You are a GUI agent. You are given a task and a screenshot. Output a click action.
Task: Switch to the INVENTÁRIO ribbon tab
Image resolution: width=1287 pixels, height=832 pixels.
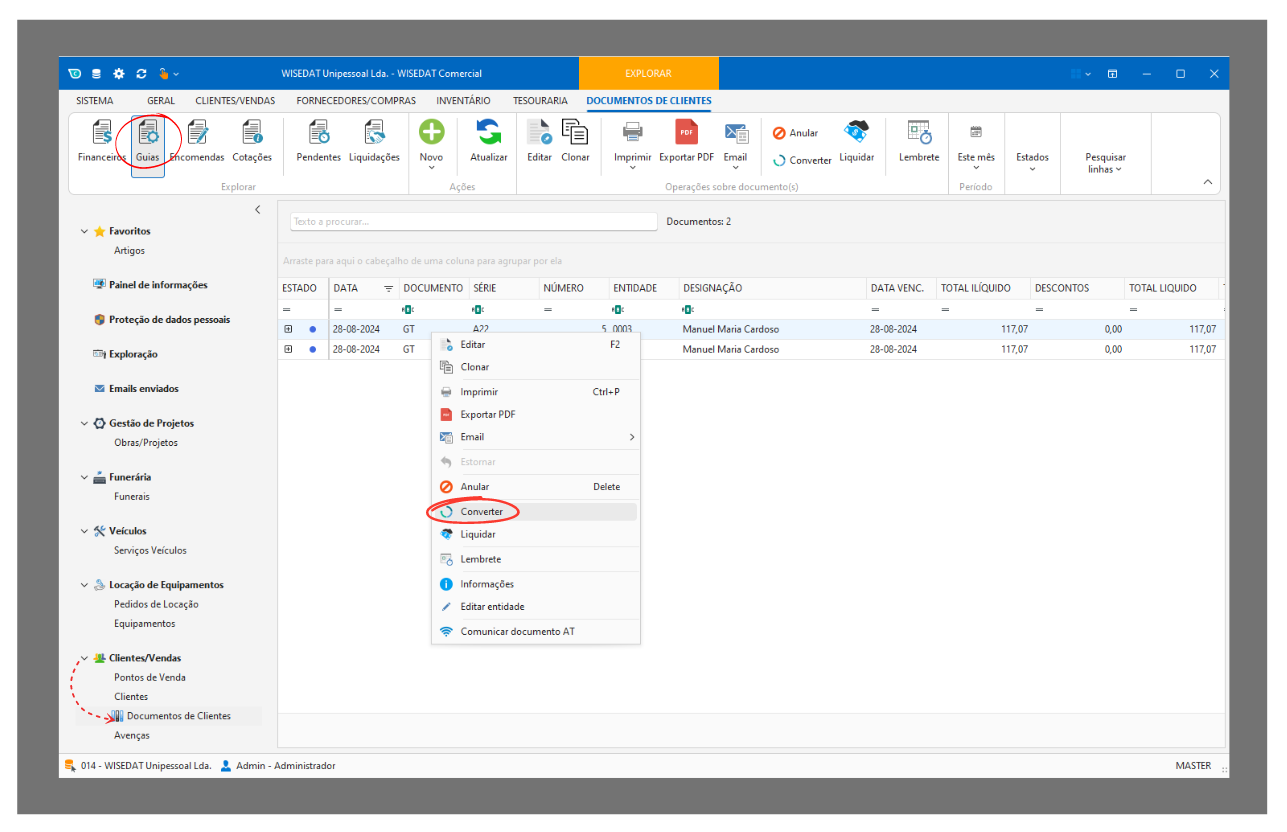click(463, 100)
